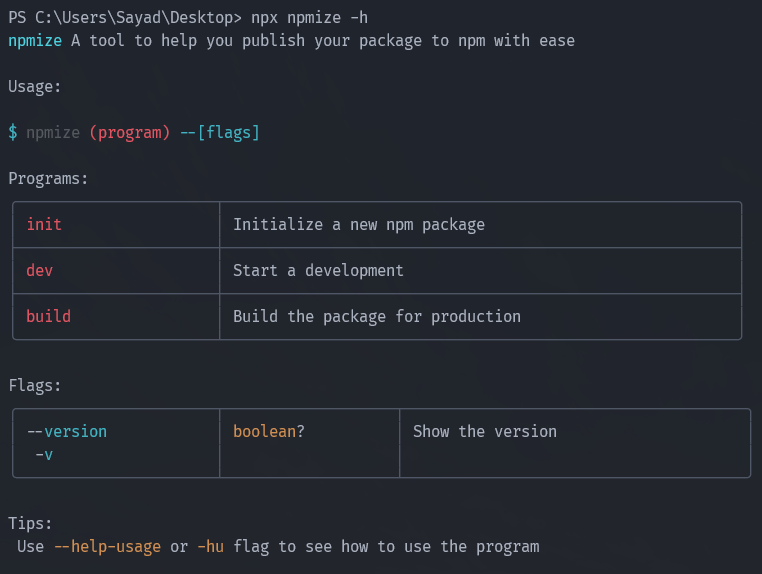Click the 'Programs:' heading
This screenshot has width=762, height=574.
click(48, 178)
